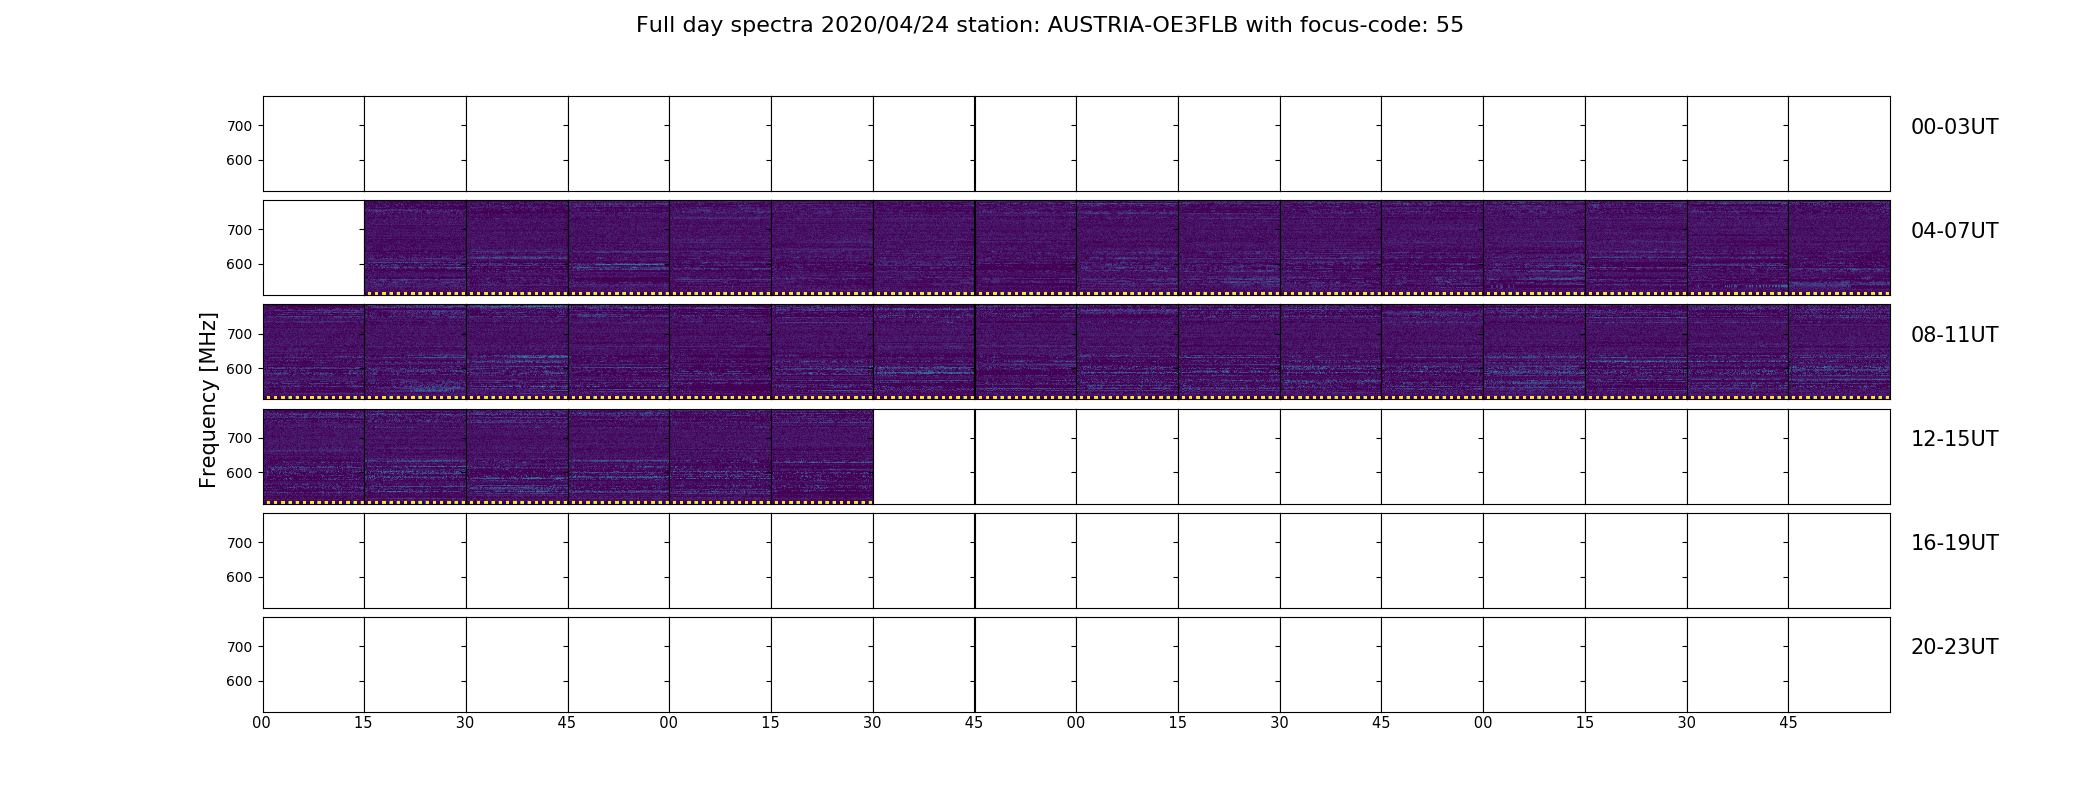Click the 700 tick label in 12-15UT row
The width and height of the screenshot is (2100, 800).
(239, 438)
